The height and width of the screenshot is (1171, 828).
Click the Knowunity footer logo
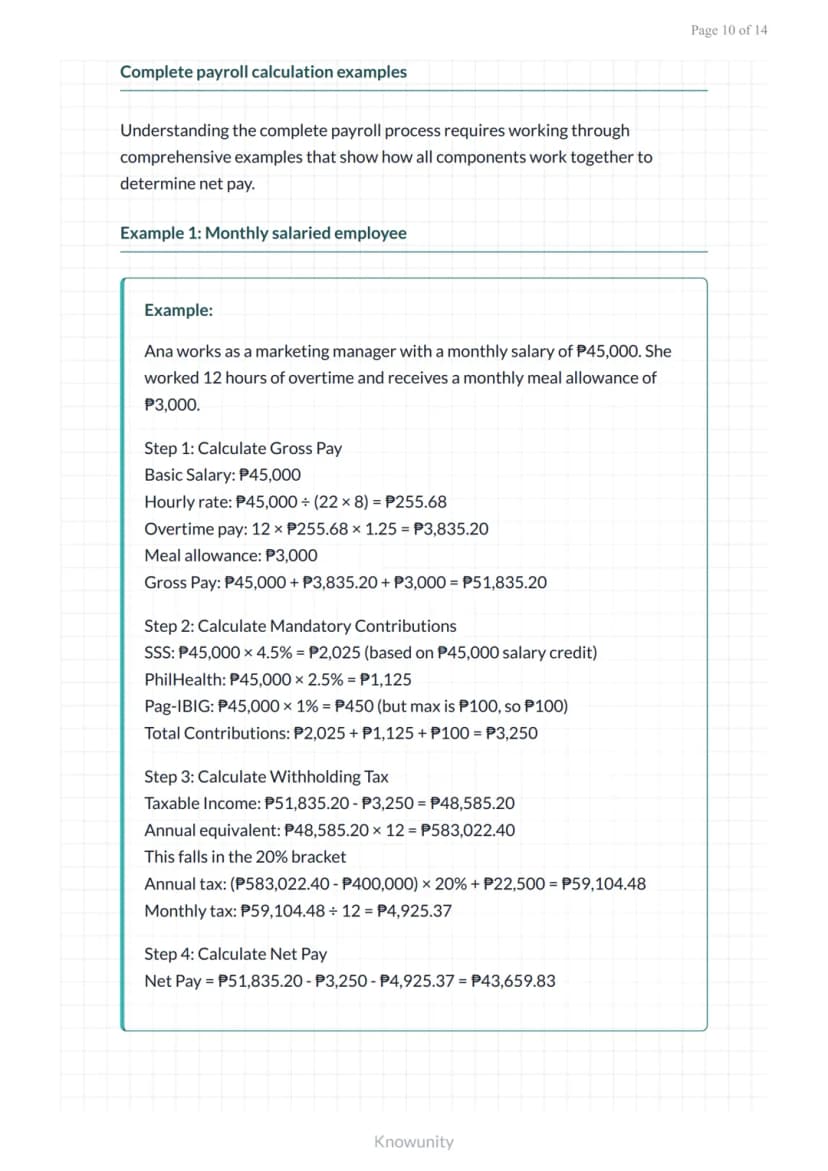[414, 1141]
